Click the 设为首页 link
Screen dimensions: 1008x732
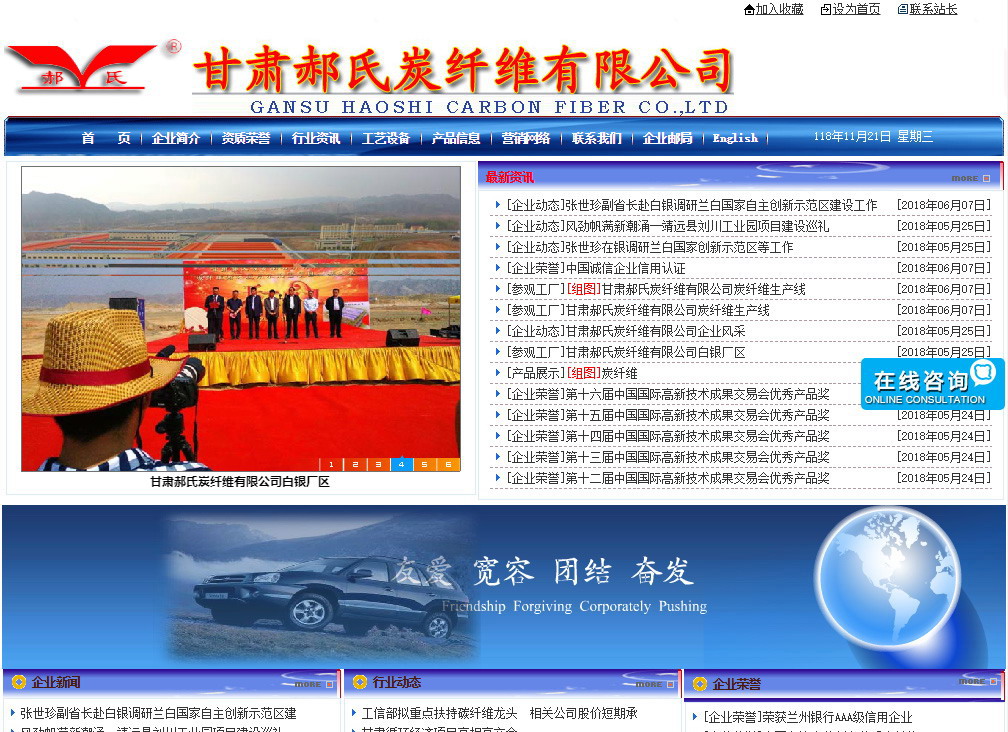pos(857,10)
